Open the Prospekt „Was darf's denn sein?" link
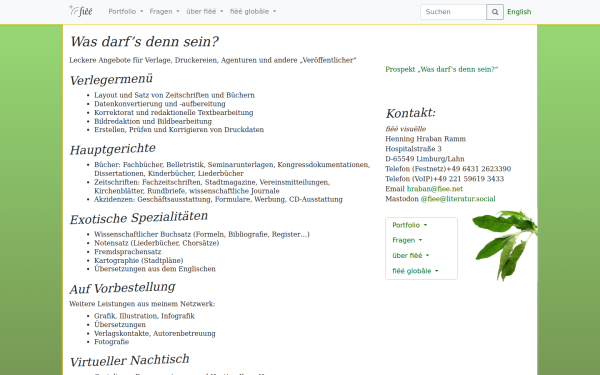 tap(442, 69)
